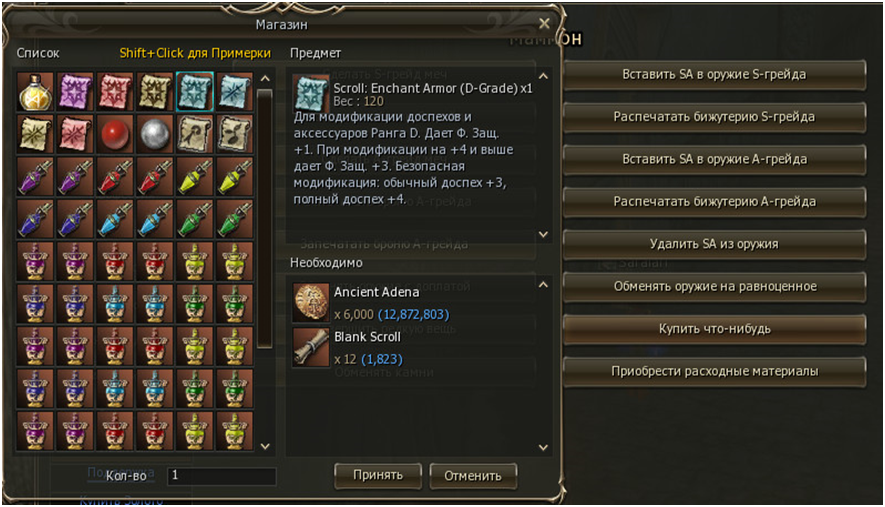Confirm purchase with the Принять button
This screenshot has height=507, width=885.
[378, 475]
